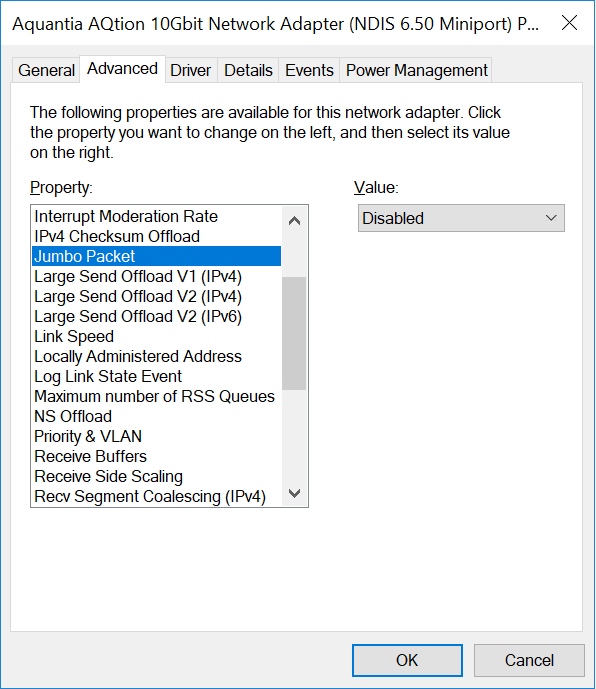This screenshot has height=689, width=596.
Task: Click the scroll down arrow in Property list
Action: pyautogui.click(x=294, y=493)
